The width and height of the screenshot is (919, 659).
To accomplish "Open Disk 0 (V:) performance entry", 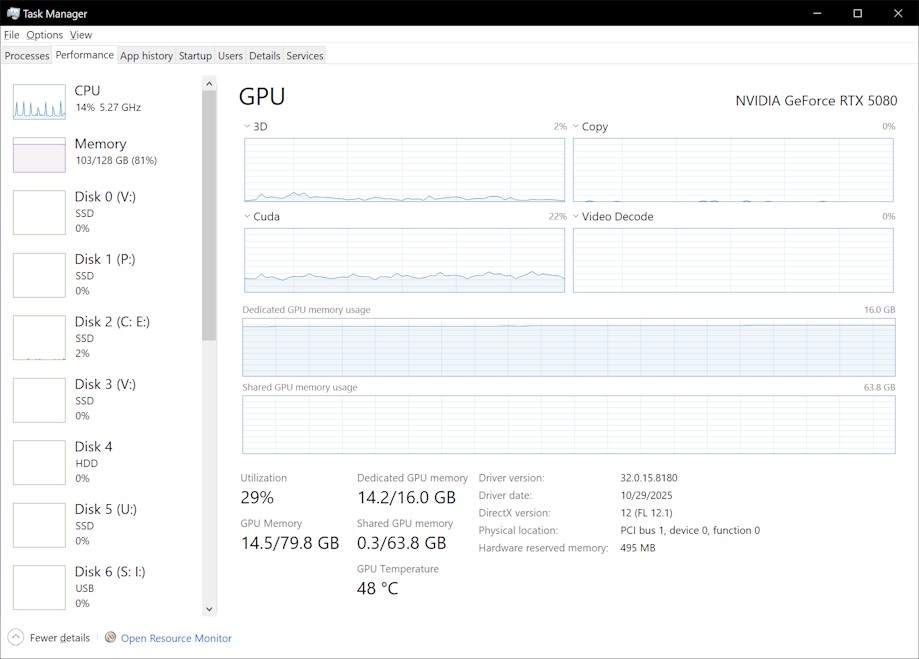I will coord(105,212).
